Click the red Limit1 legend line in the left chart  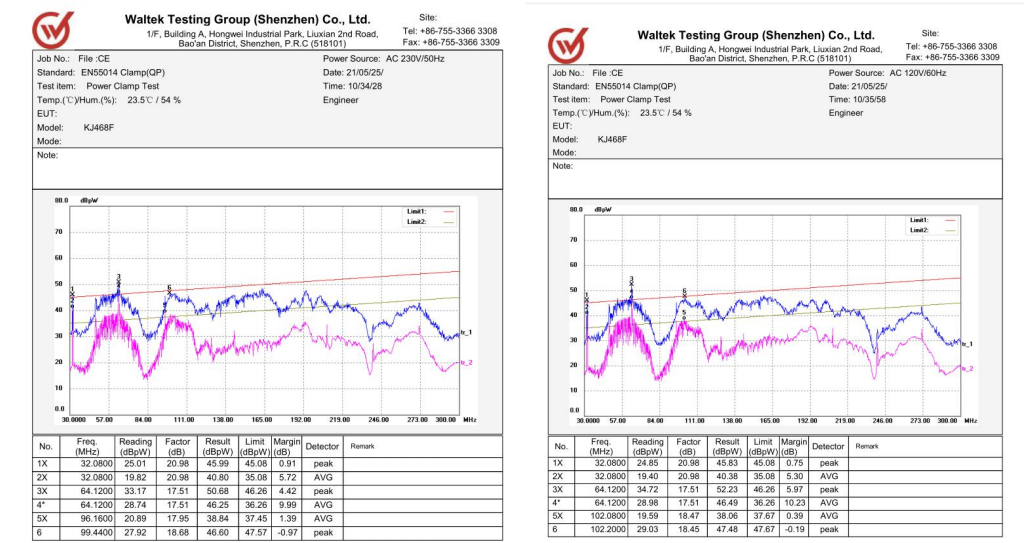pyautogui.click(x=449, y=212)
